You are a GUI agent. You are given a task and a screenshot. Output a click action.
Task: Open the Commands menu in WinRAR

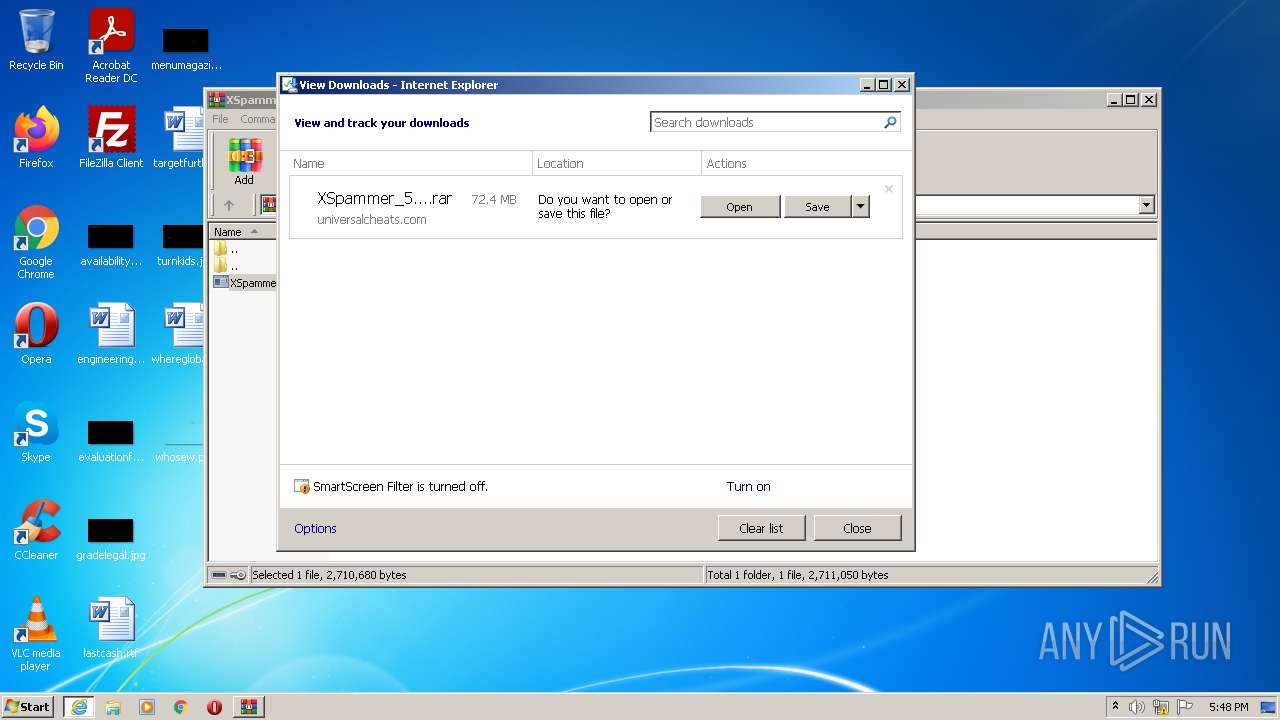[256, 119]
